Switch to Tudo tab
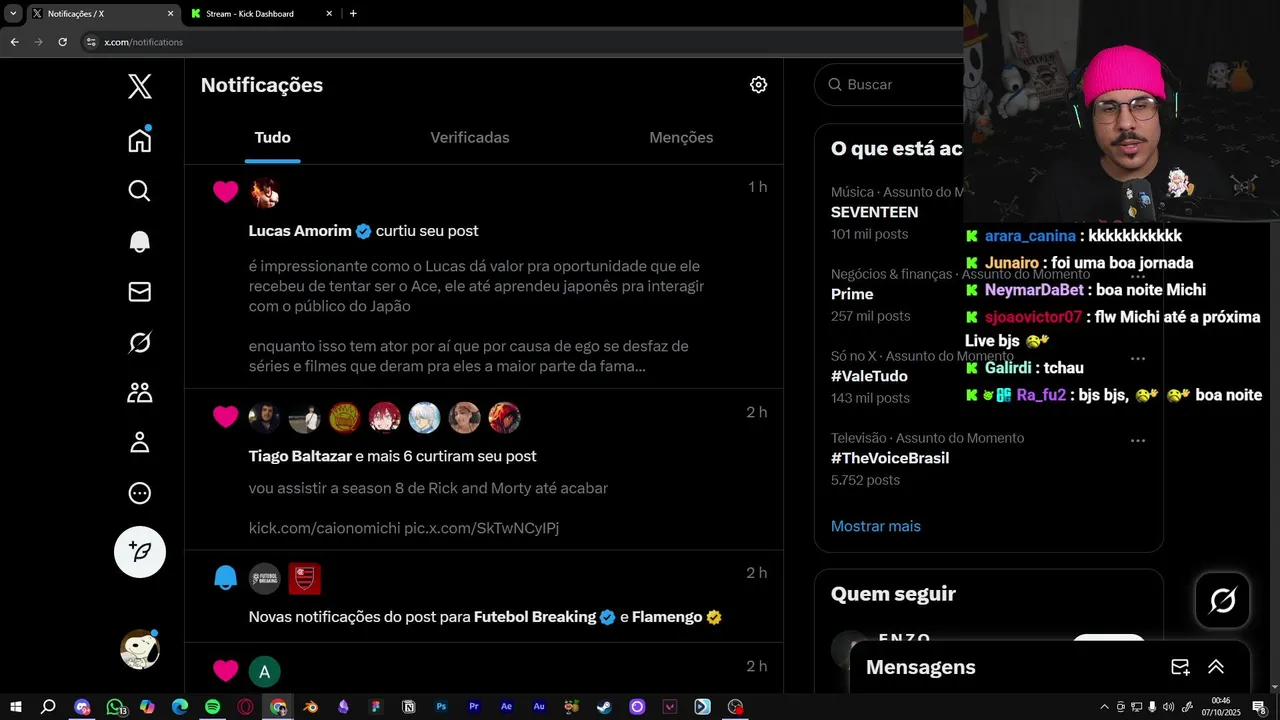The height and width of the screenshot is (720, 1280). click(x=272, y=138)
